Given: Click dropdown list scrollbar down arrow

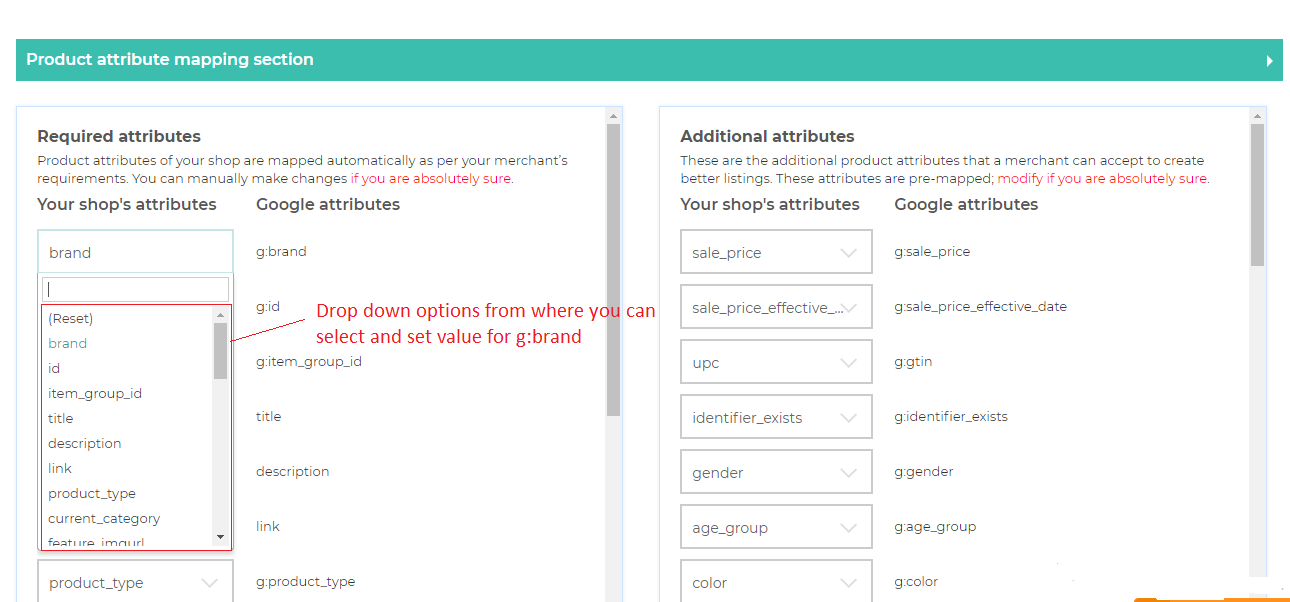Looking at the screenshot, I should 220,538.
